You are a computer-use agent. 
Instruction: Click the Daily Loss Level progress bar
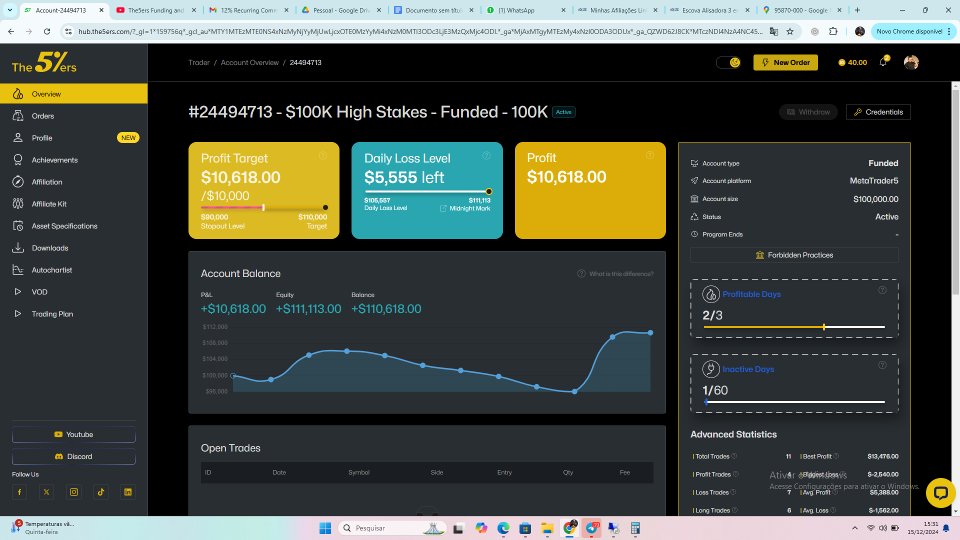[x=427, y=192]
